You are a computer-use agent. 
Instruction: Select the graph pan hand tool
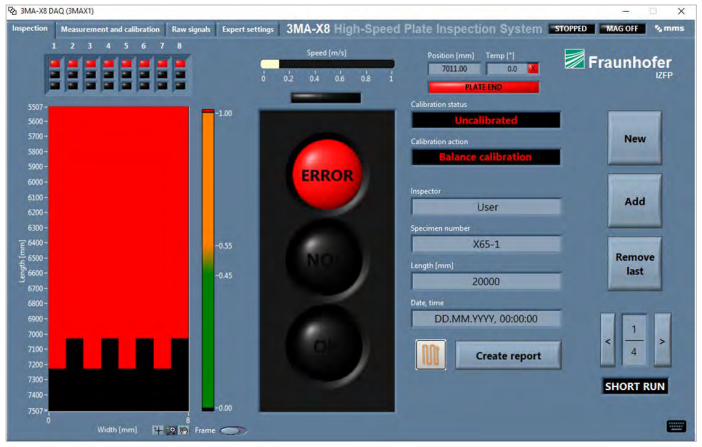[184, 430]
